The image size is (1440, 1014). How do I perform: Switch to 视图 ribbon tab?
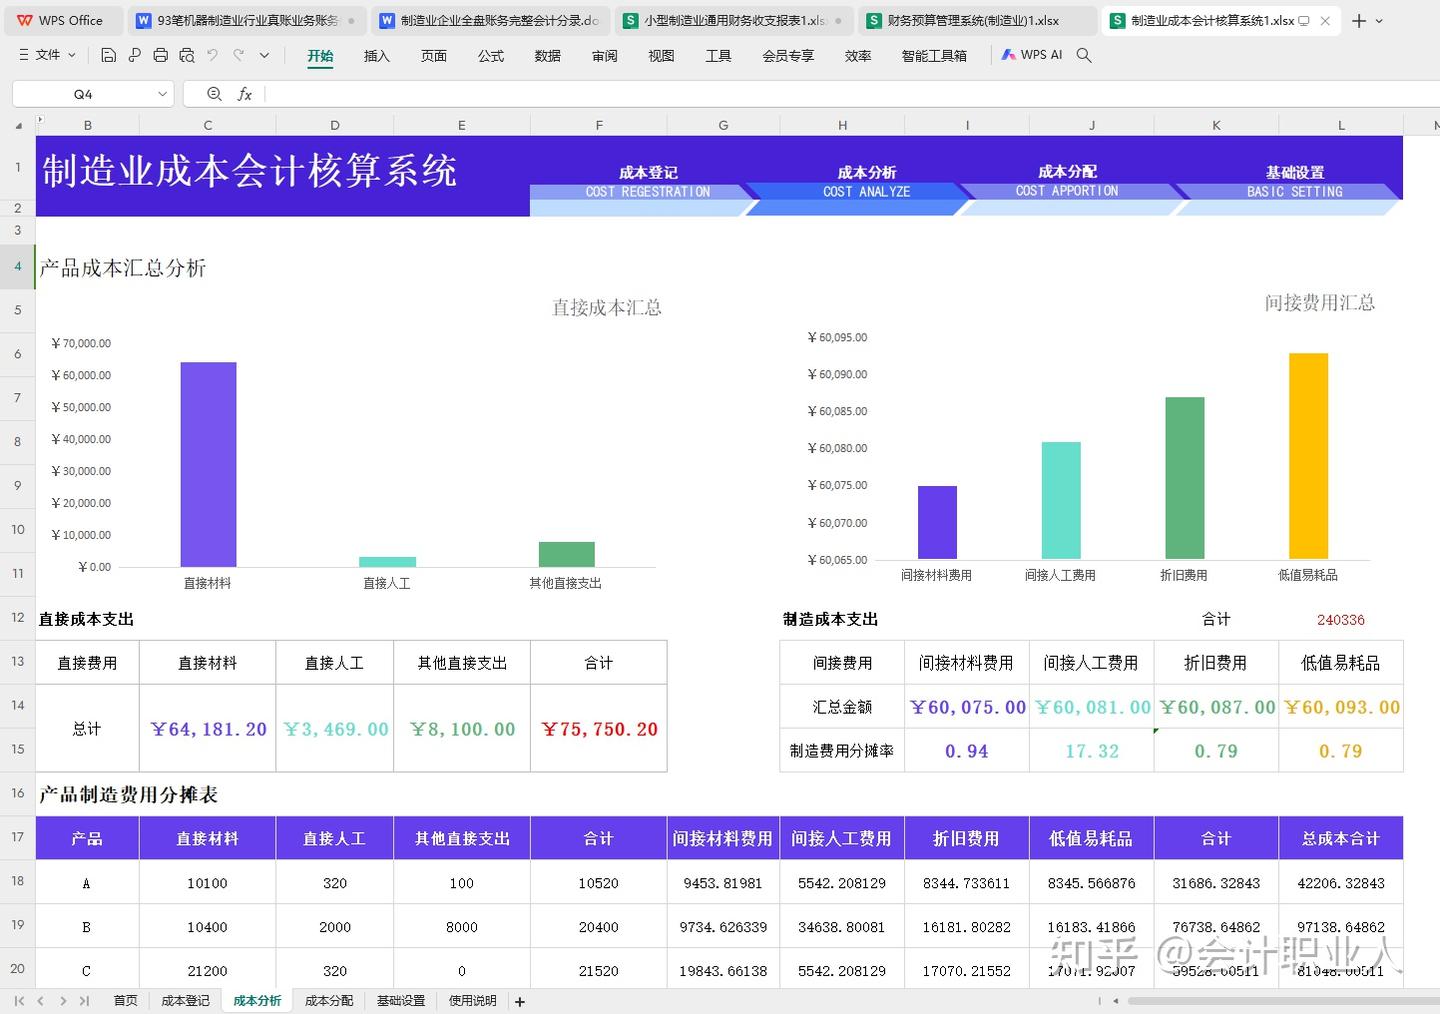coord(661,56)
